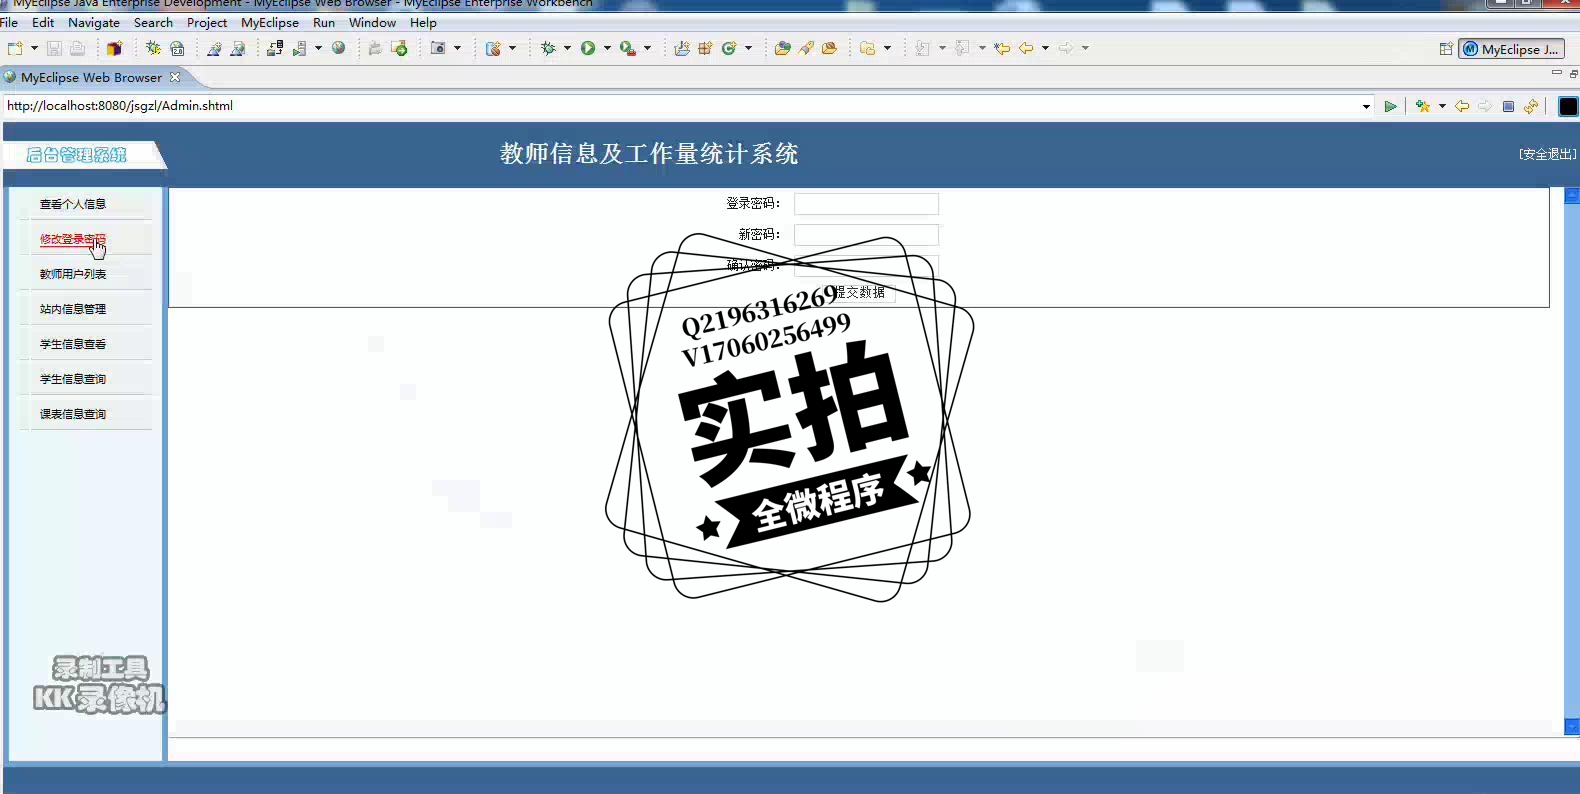Viewport: 1580px width, 794px height.
Task: Open 修改登录密码 in sidebar
Action: [x=73, y=239]
